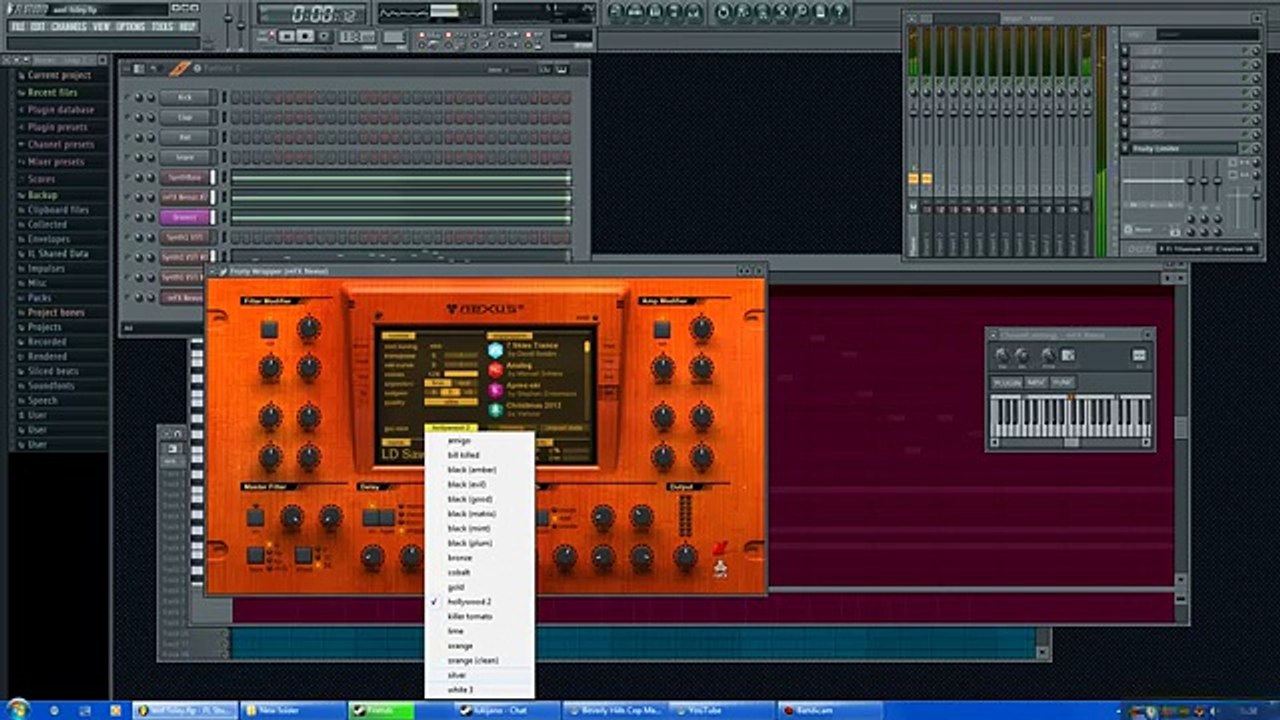Select the Analog expansion icon in Nexus

[496, 370]
